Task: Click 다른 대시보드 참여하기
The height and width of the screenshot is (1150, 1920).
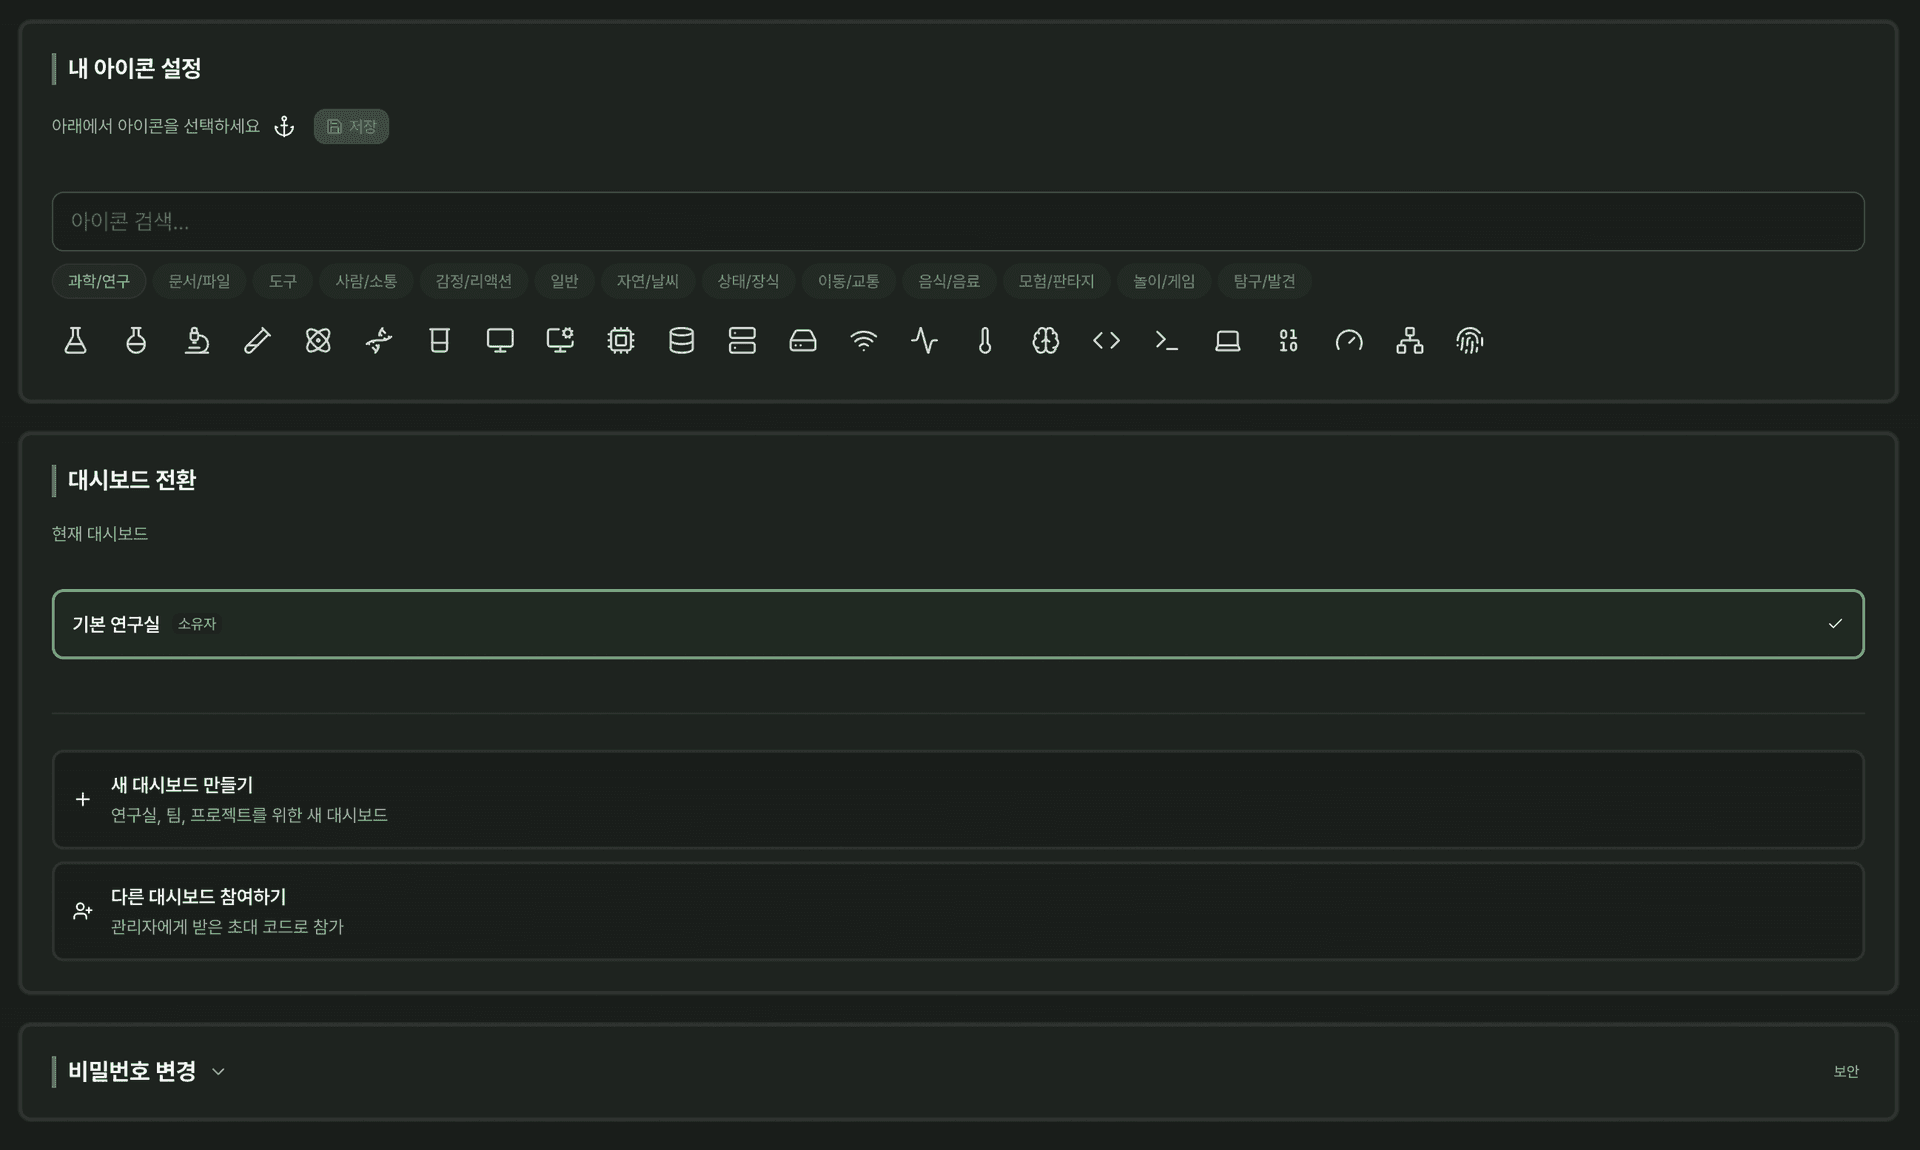Action: (957, 911)
